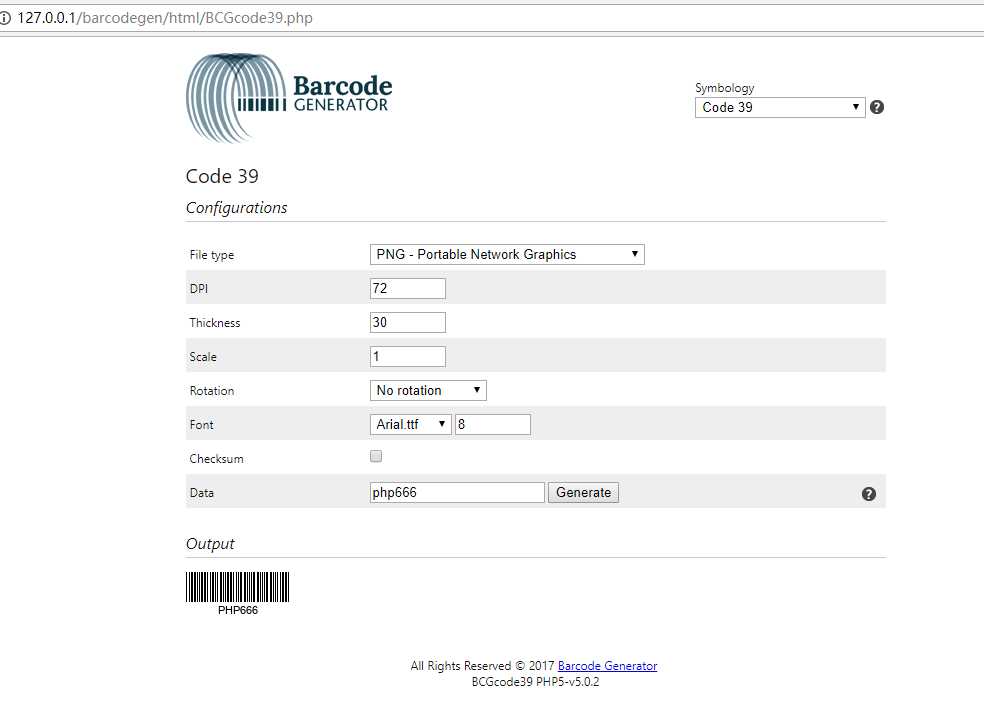Image resolution: width=984 pixels, height=702 pixels.
Task: Click the generated PHP666 barcode image
Action: click(238, 593)
